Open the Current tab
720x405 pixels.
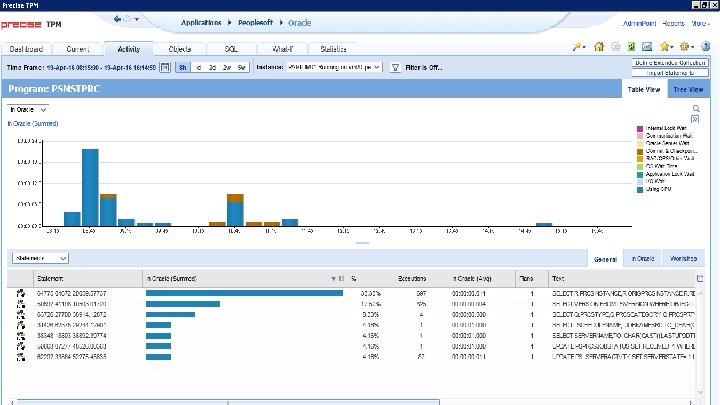click(x=78, y=49)
